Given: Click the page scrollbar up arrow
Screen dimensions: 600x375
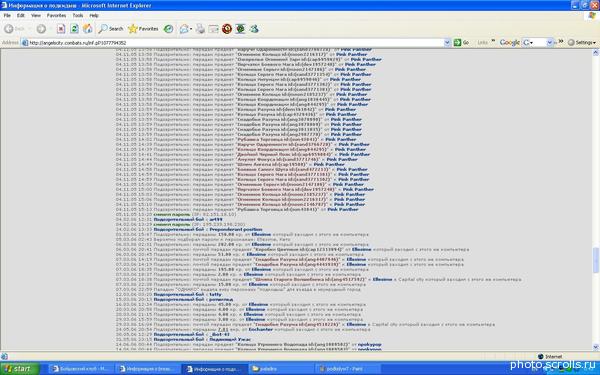Looking at the screenshot, I should coord(596,53).
